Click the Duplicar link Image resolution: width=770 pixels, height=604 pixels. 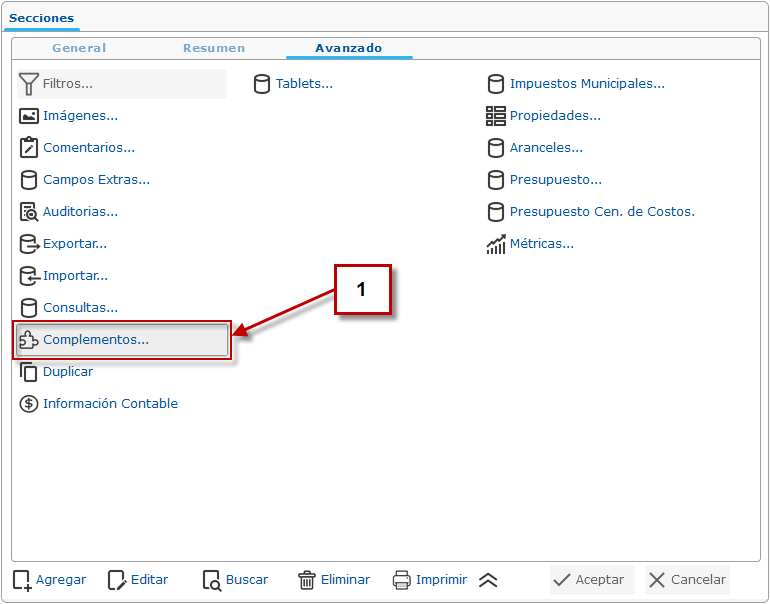pyautogui.click(x=68, y=372)
